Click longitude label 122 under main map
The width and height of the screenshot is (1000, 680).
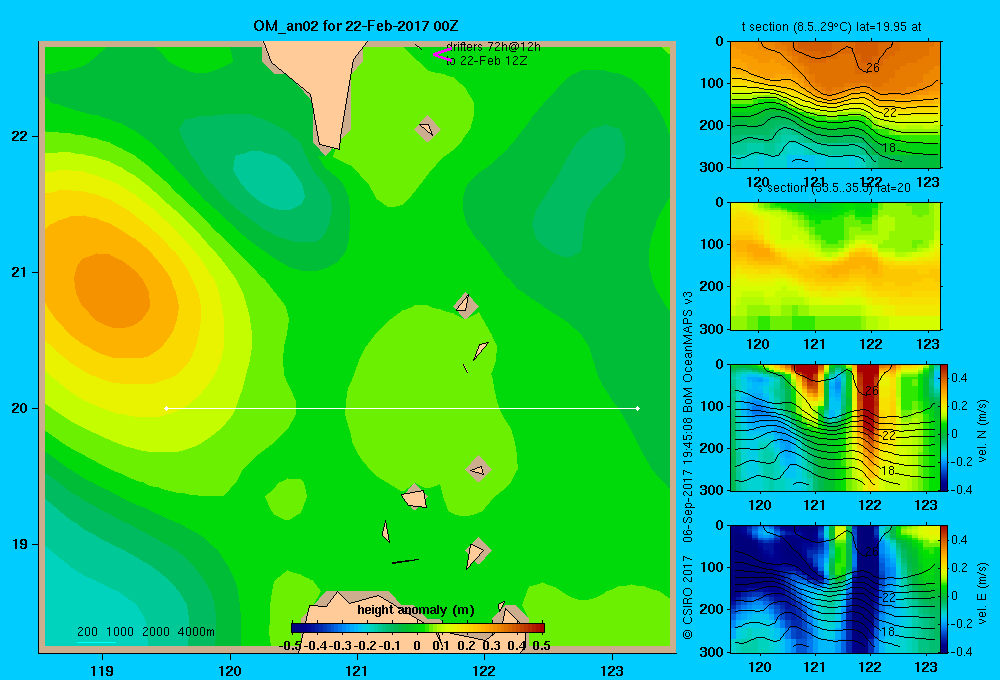(x=484, y=670)
